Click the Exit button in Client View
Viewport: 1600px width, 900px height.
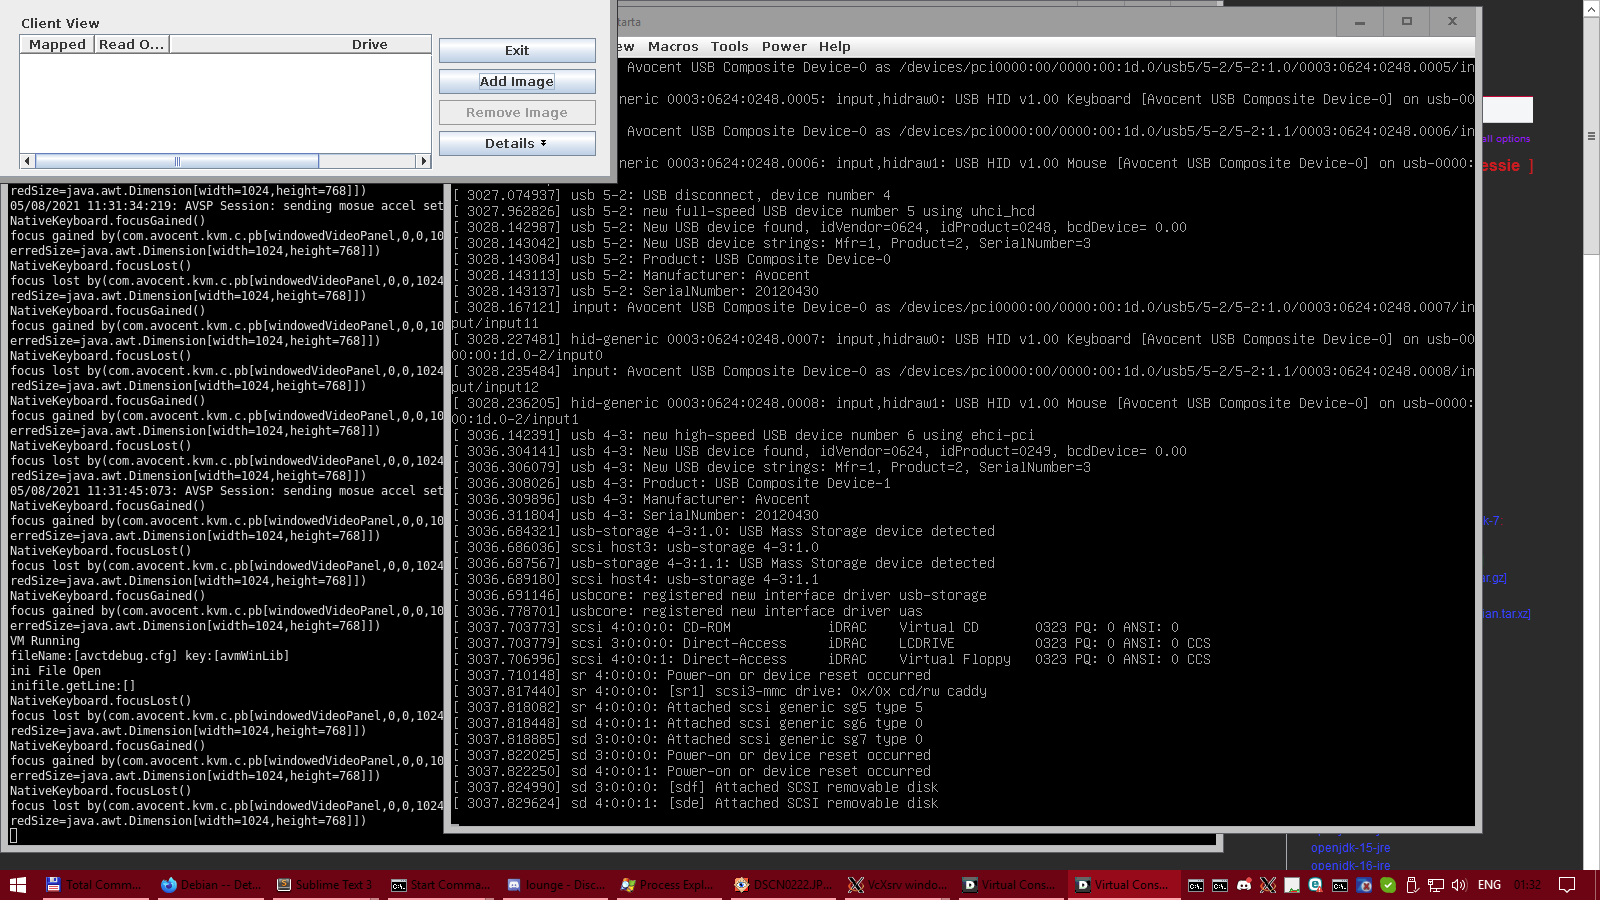click(517, 51)
